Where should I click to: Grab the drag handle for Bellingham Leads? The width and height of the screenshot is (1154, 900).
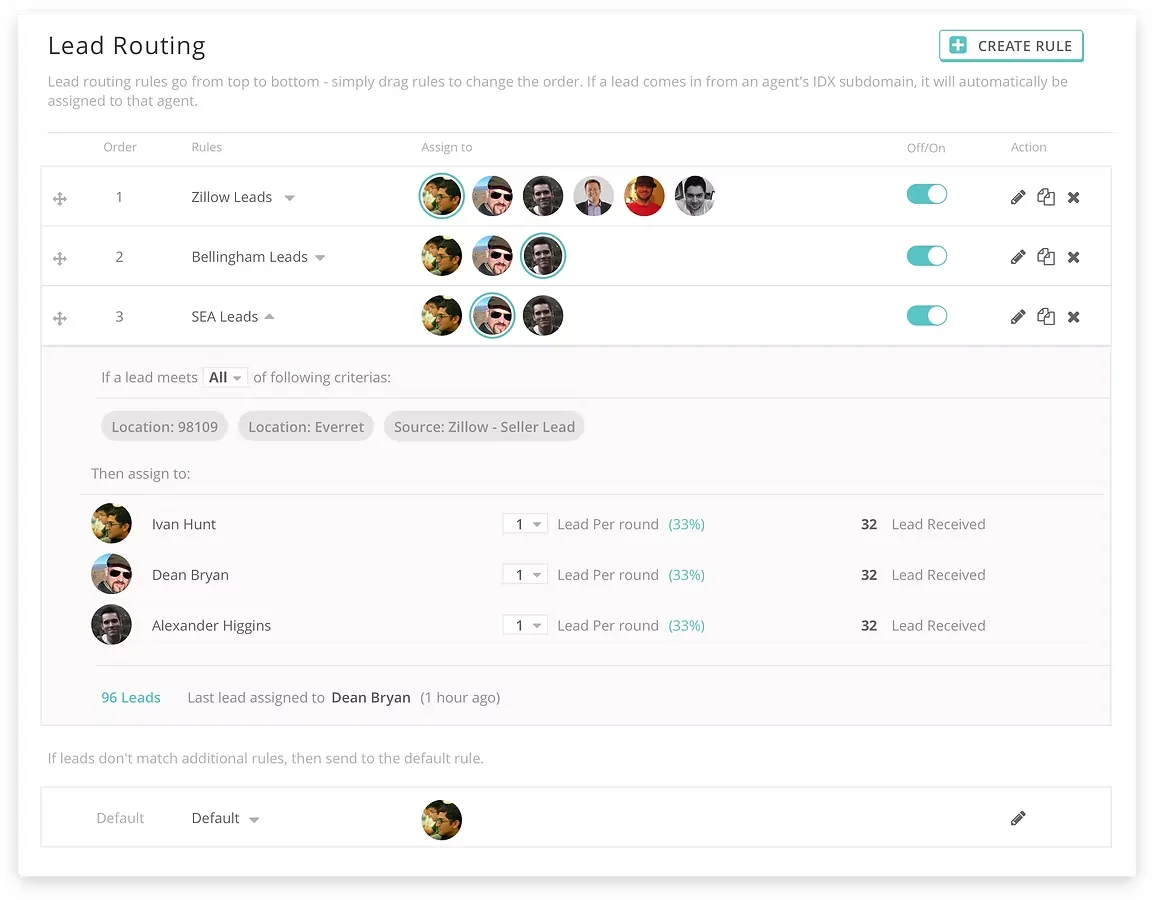point(60,258)
